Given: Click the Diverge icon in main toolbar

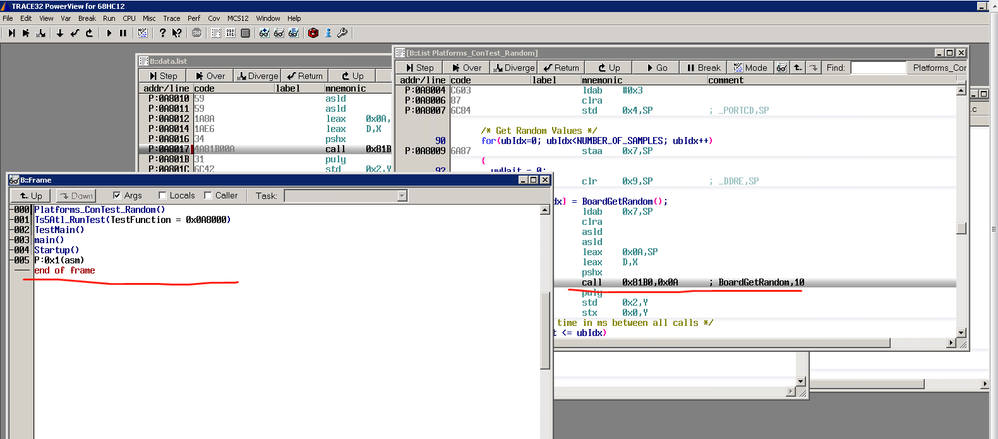Looking at the screenshot, I should [41, 33].
